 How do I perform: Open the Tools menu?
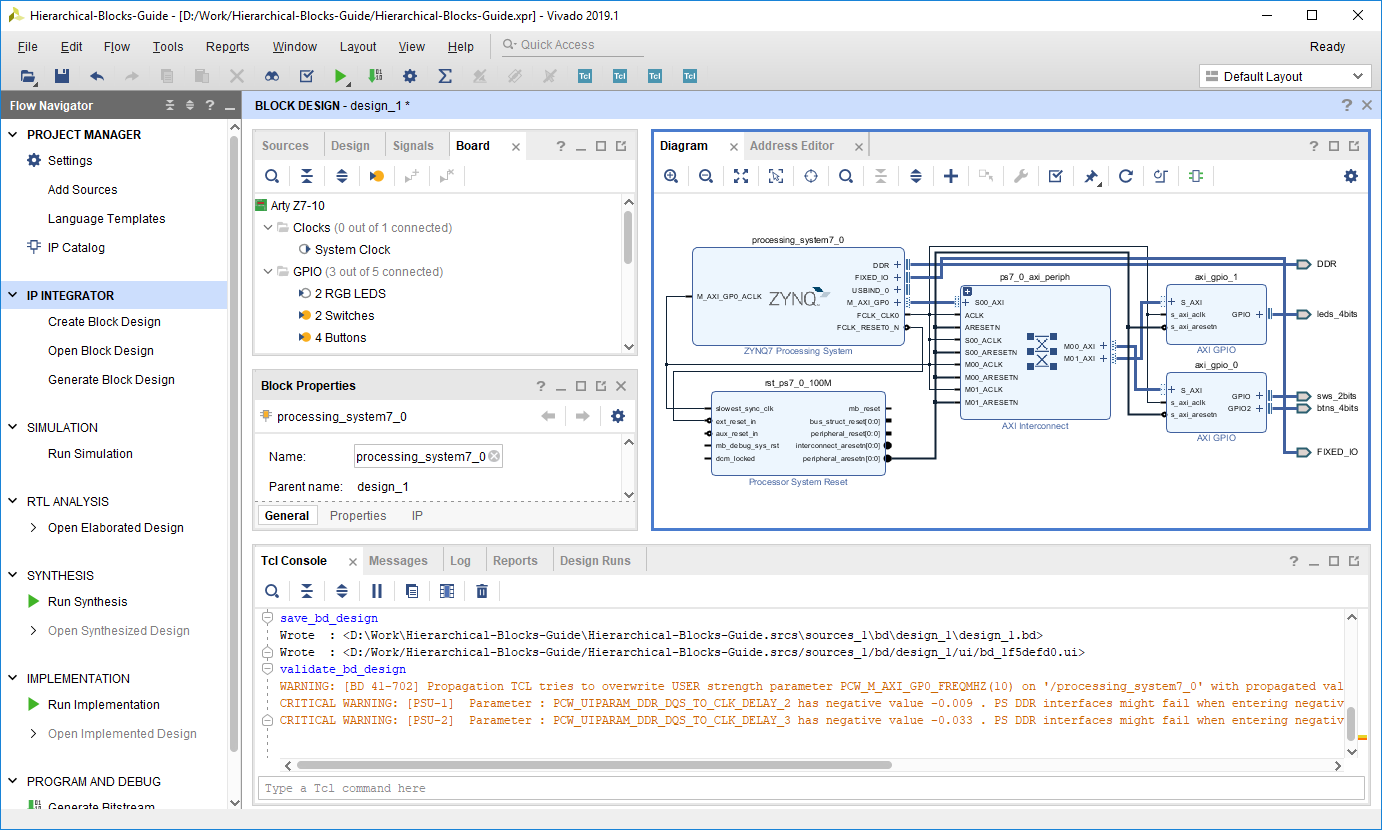coord(168,47)
